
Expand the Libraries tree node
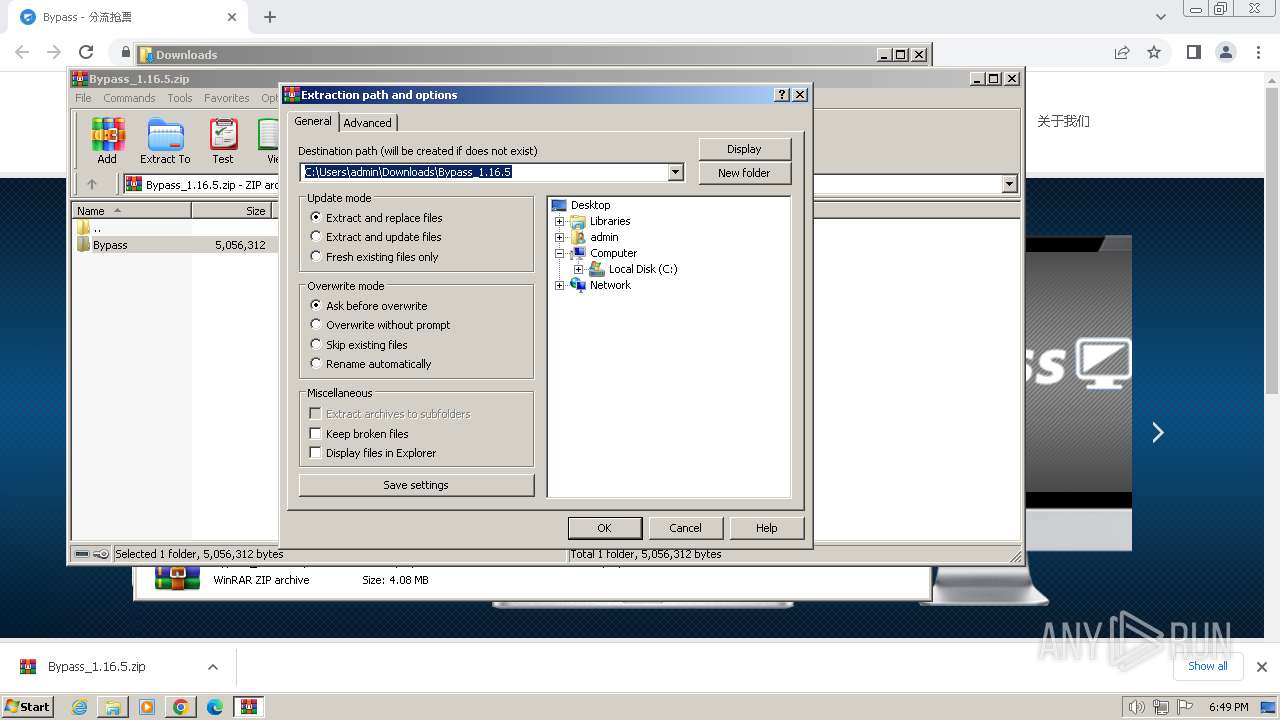560,221
